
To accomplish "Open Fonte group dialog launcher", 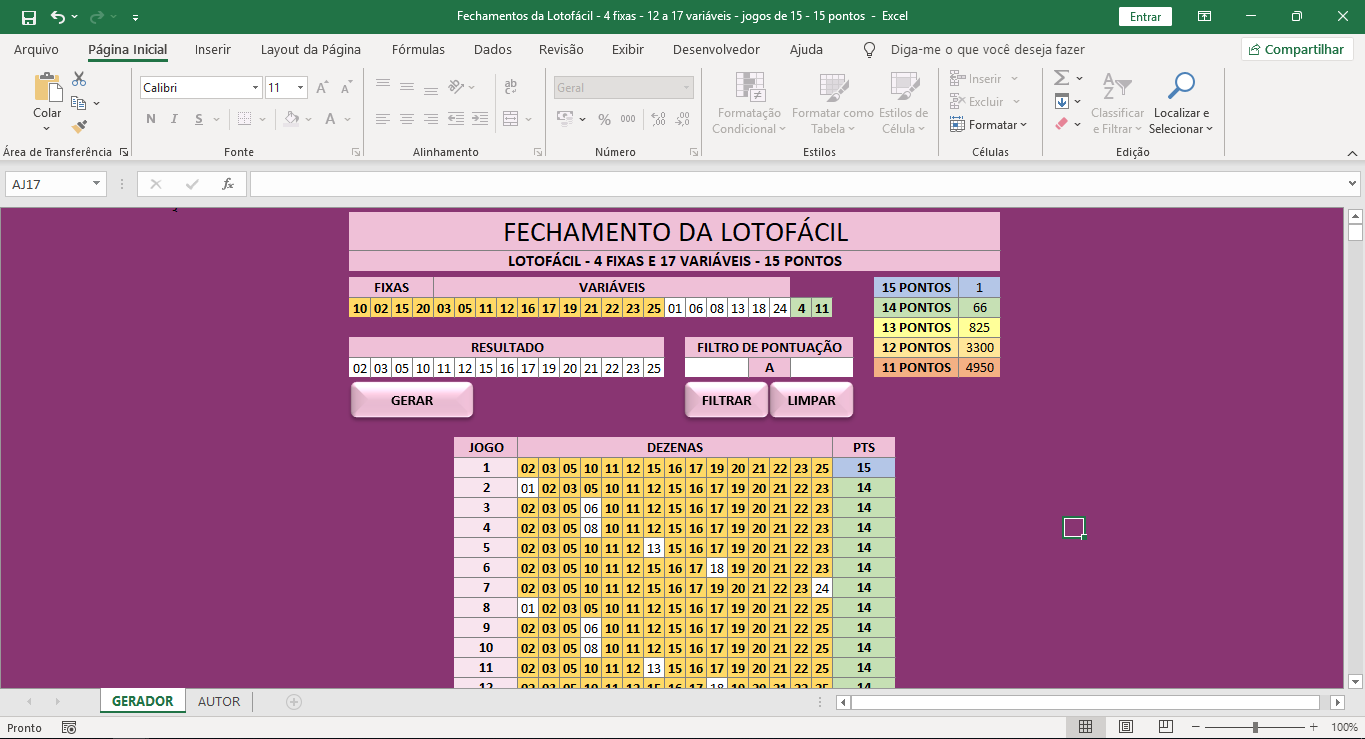I will pyautogui.click(x=356, y=153).
